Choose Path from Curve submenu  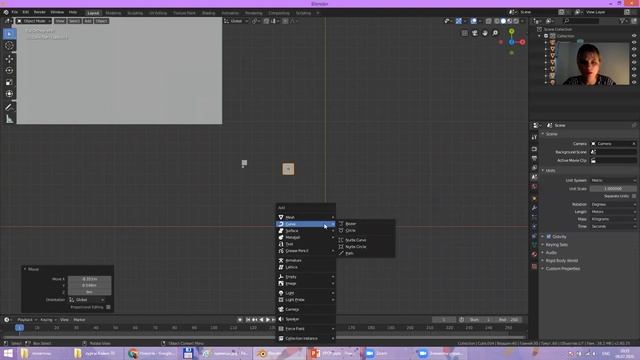(x=366, y=253)
